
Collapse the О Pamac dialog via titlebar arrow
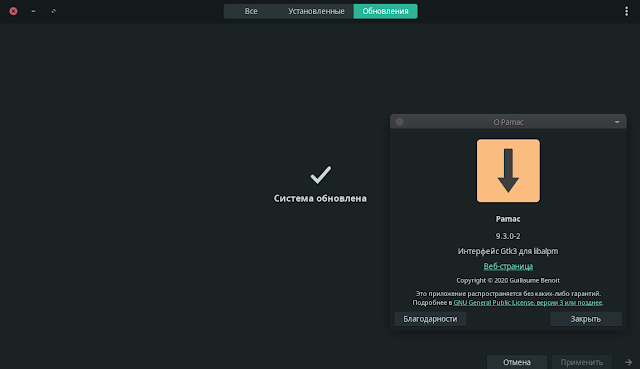(x=617, y=122)
